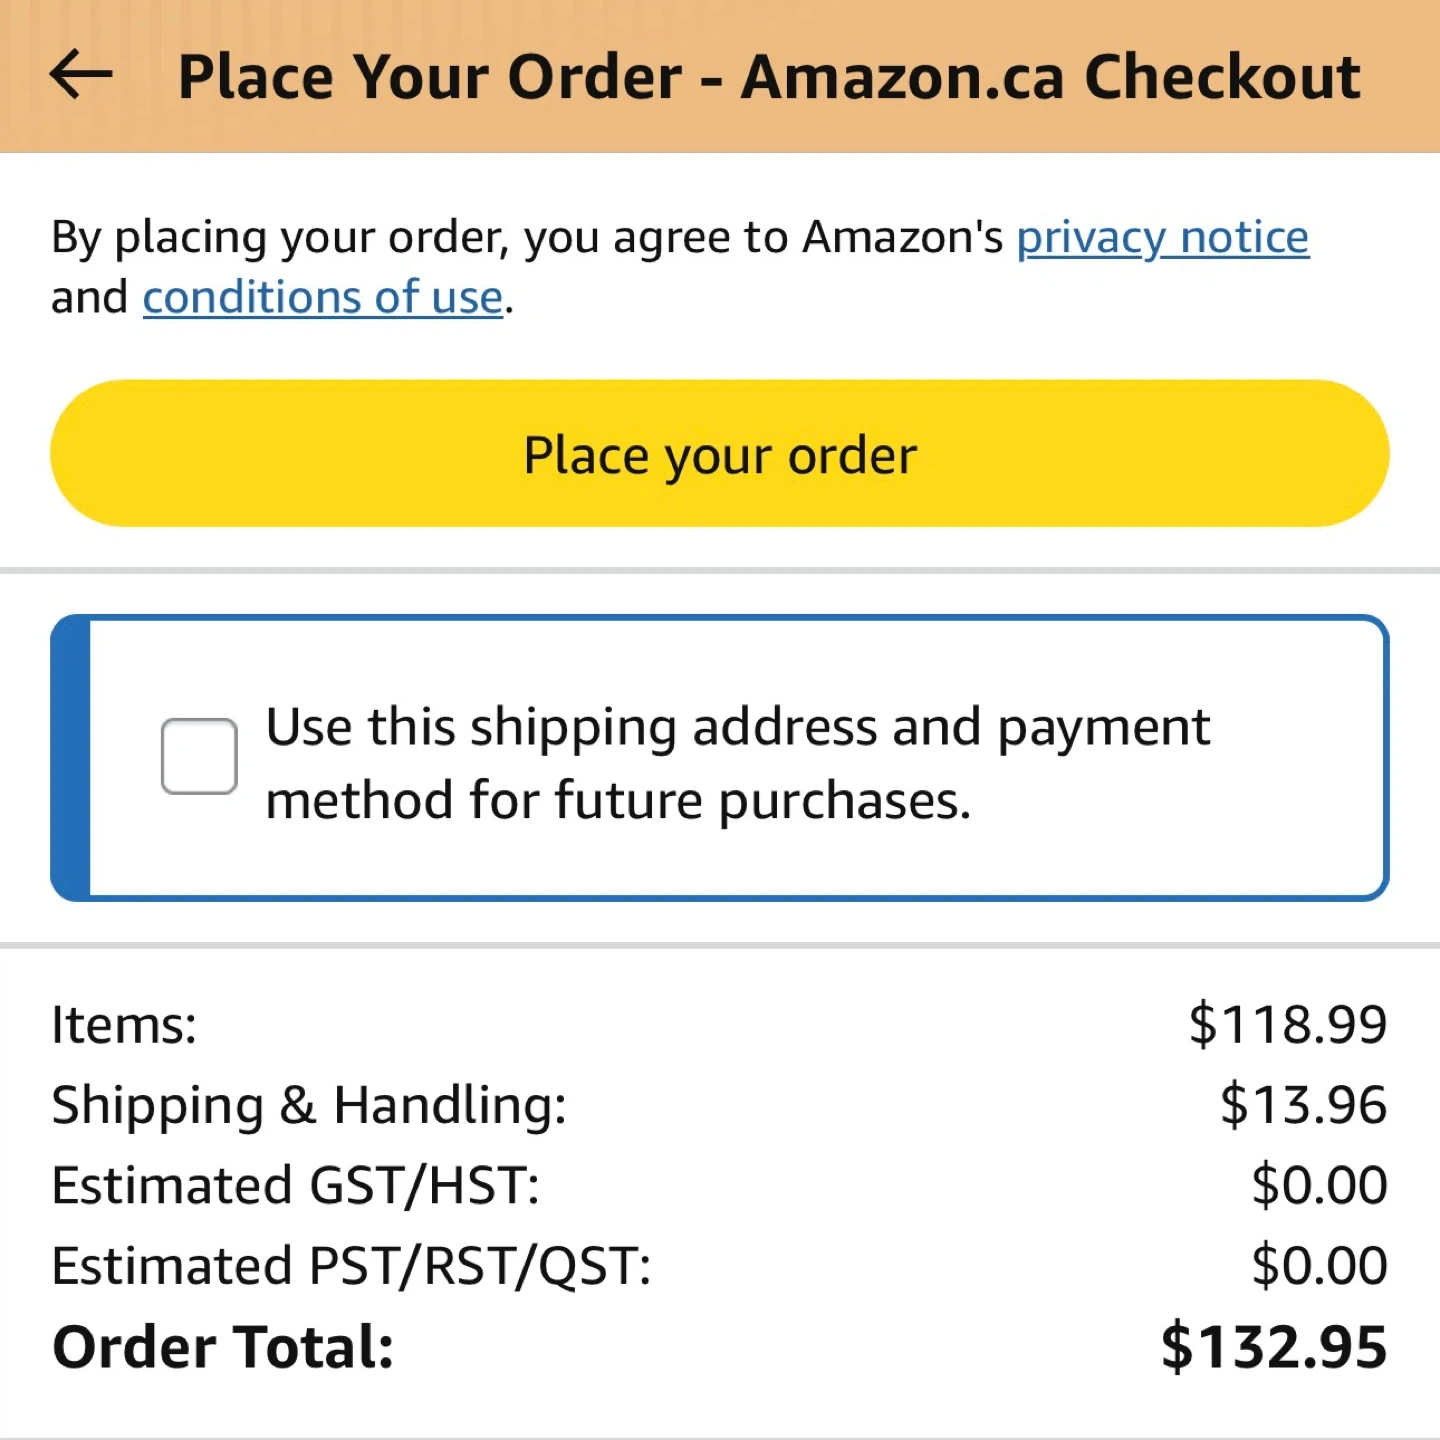Click the $118.99 items amount
Screen dimensions: 1440x1440
tap(1287, 1025)
